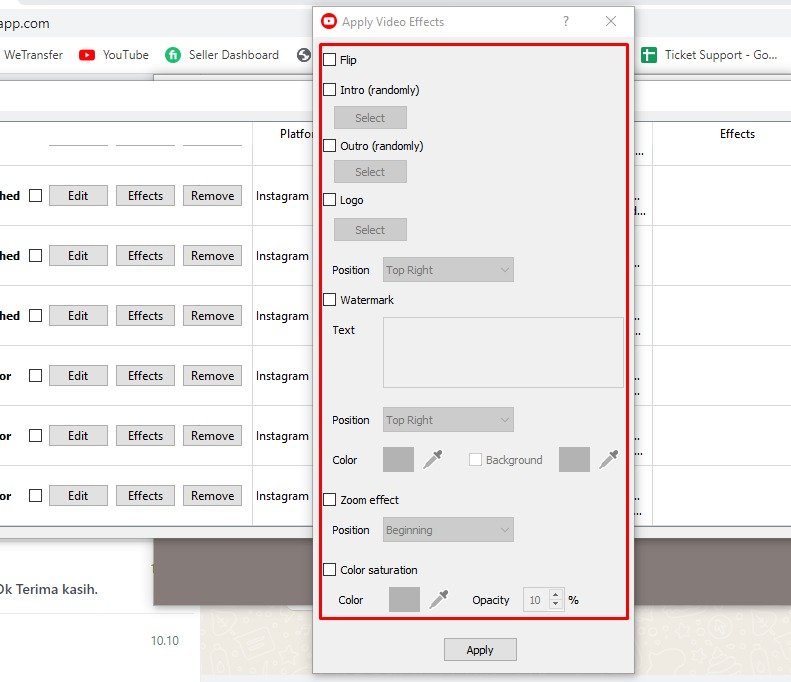Click the YouTube bookmark icon

click(87, 55)
